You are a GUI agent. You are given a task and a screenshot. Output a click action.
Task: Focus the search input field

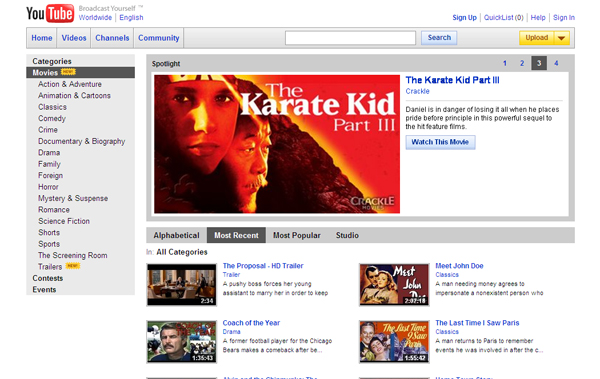(x=350, y=38)
